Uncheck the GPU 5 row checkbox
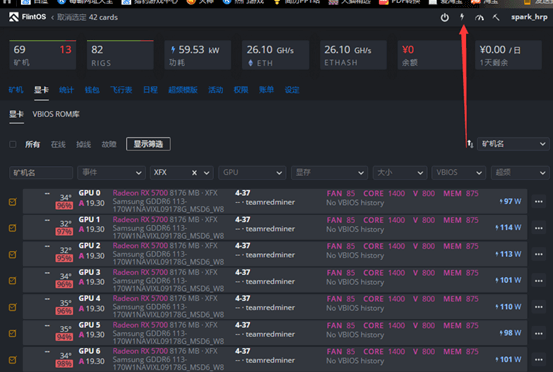 pyautogui.click(x=13, y=333)
